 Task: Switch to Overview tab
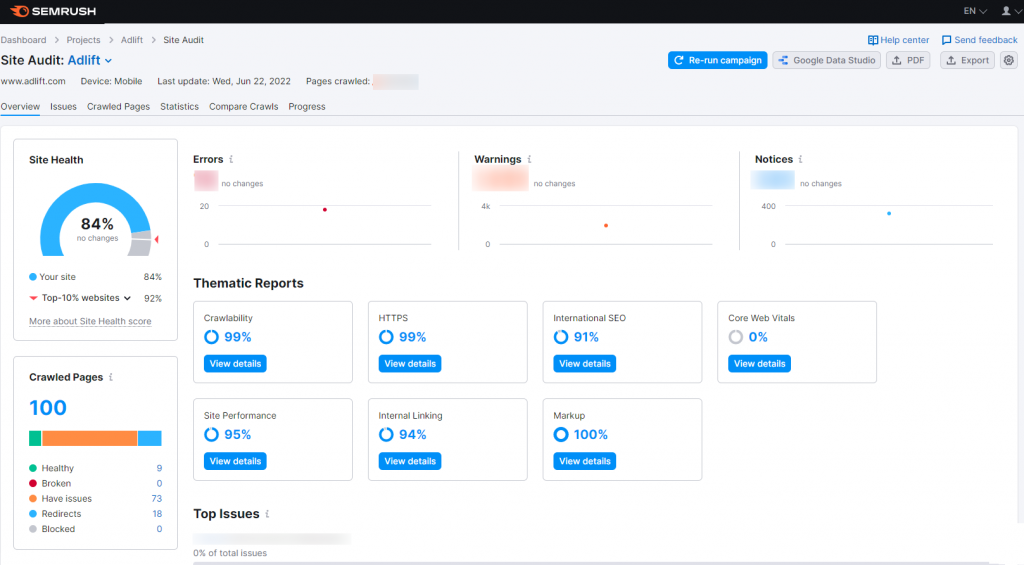tap(20, 106)
